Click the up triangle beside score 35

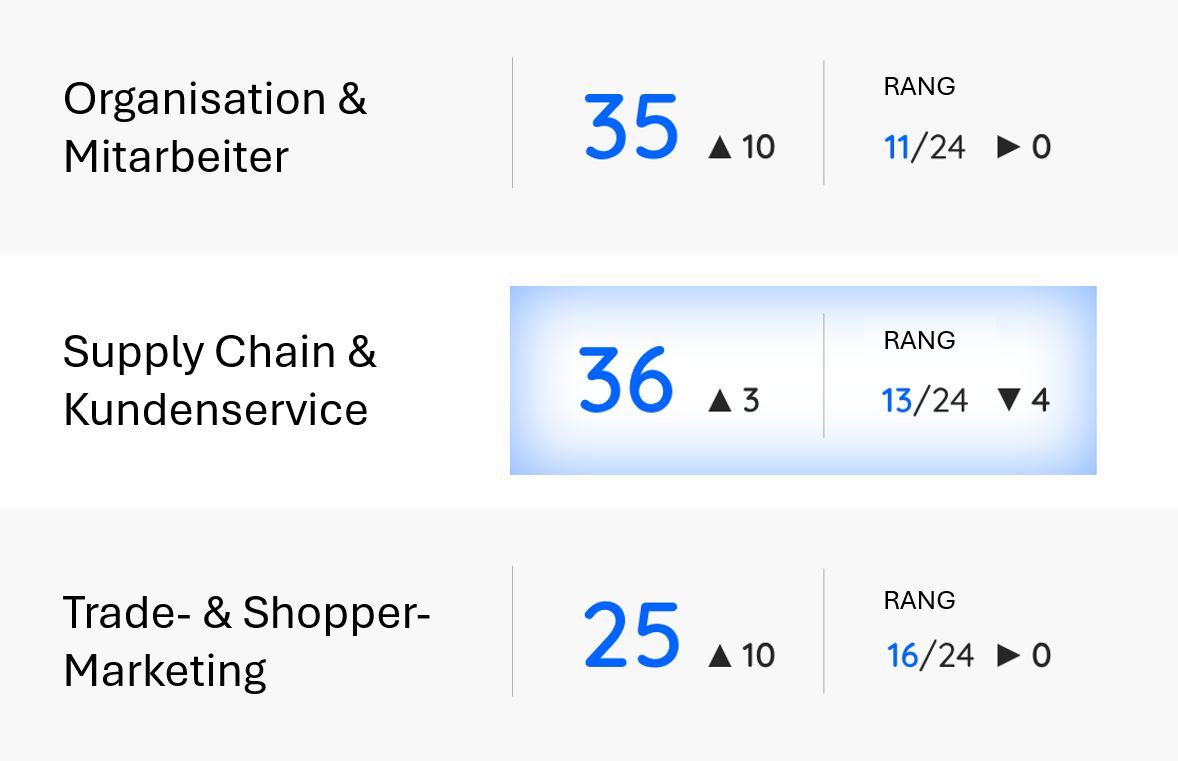point(720,148)
